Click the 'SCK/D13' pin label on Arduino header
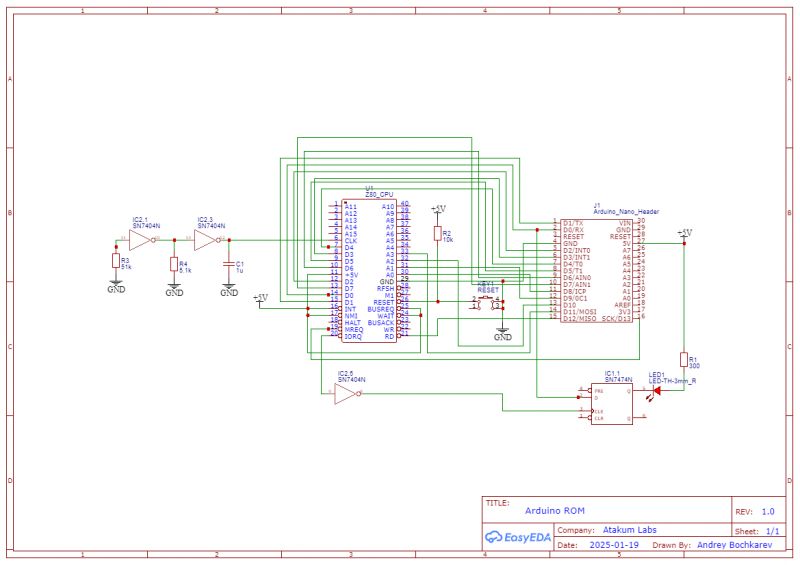800x565 pixels. coord(616,318)
